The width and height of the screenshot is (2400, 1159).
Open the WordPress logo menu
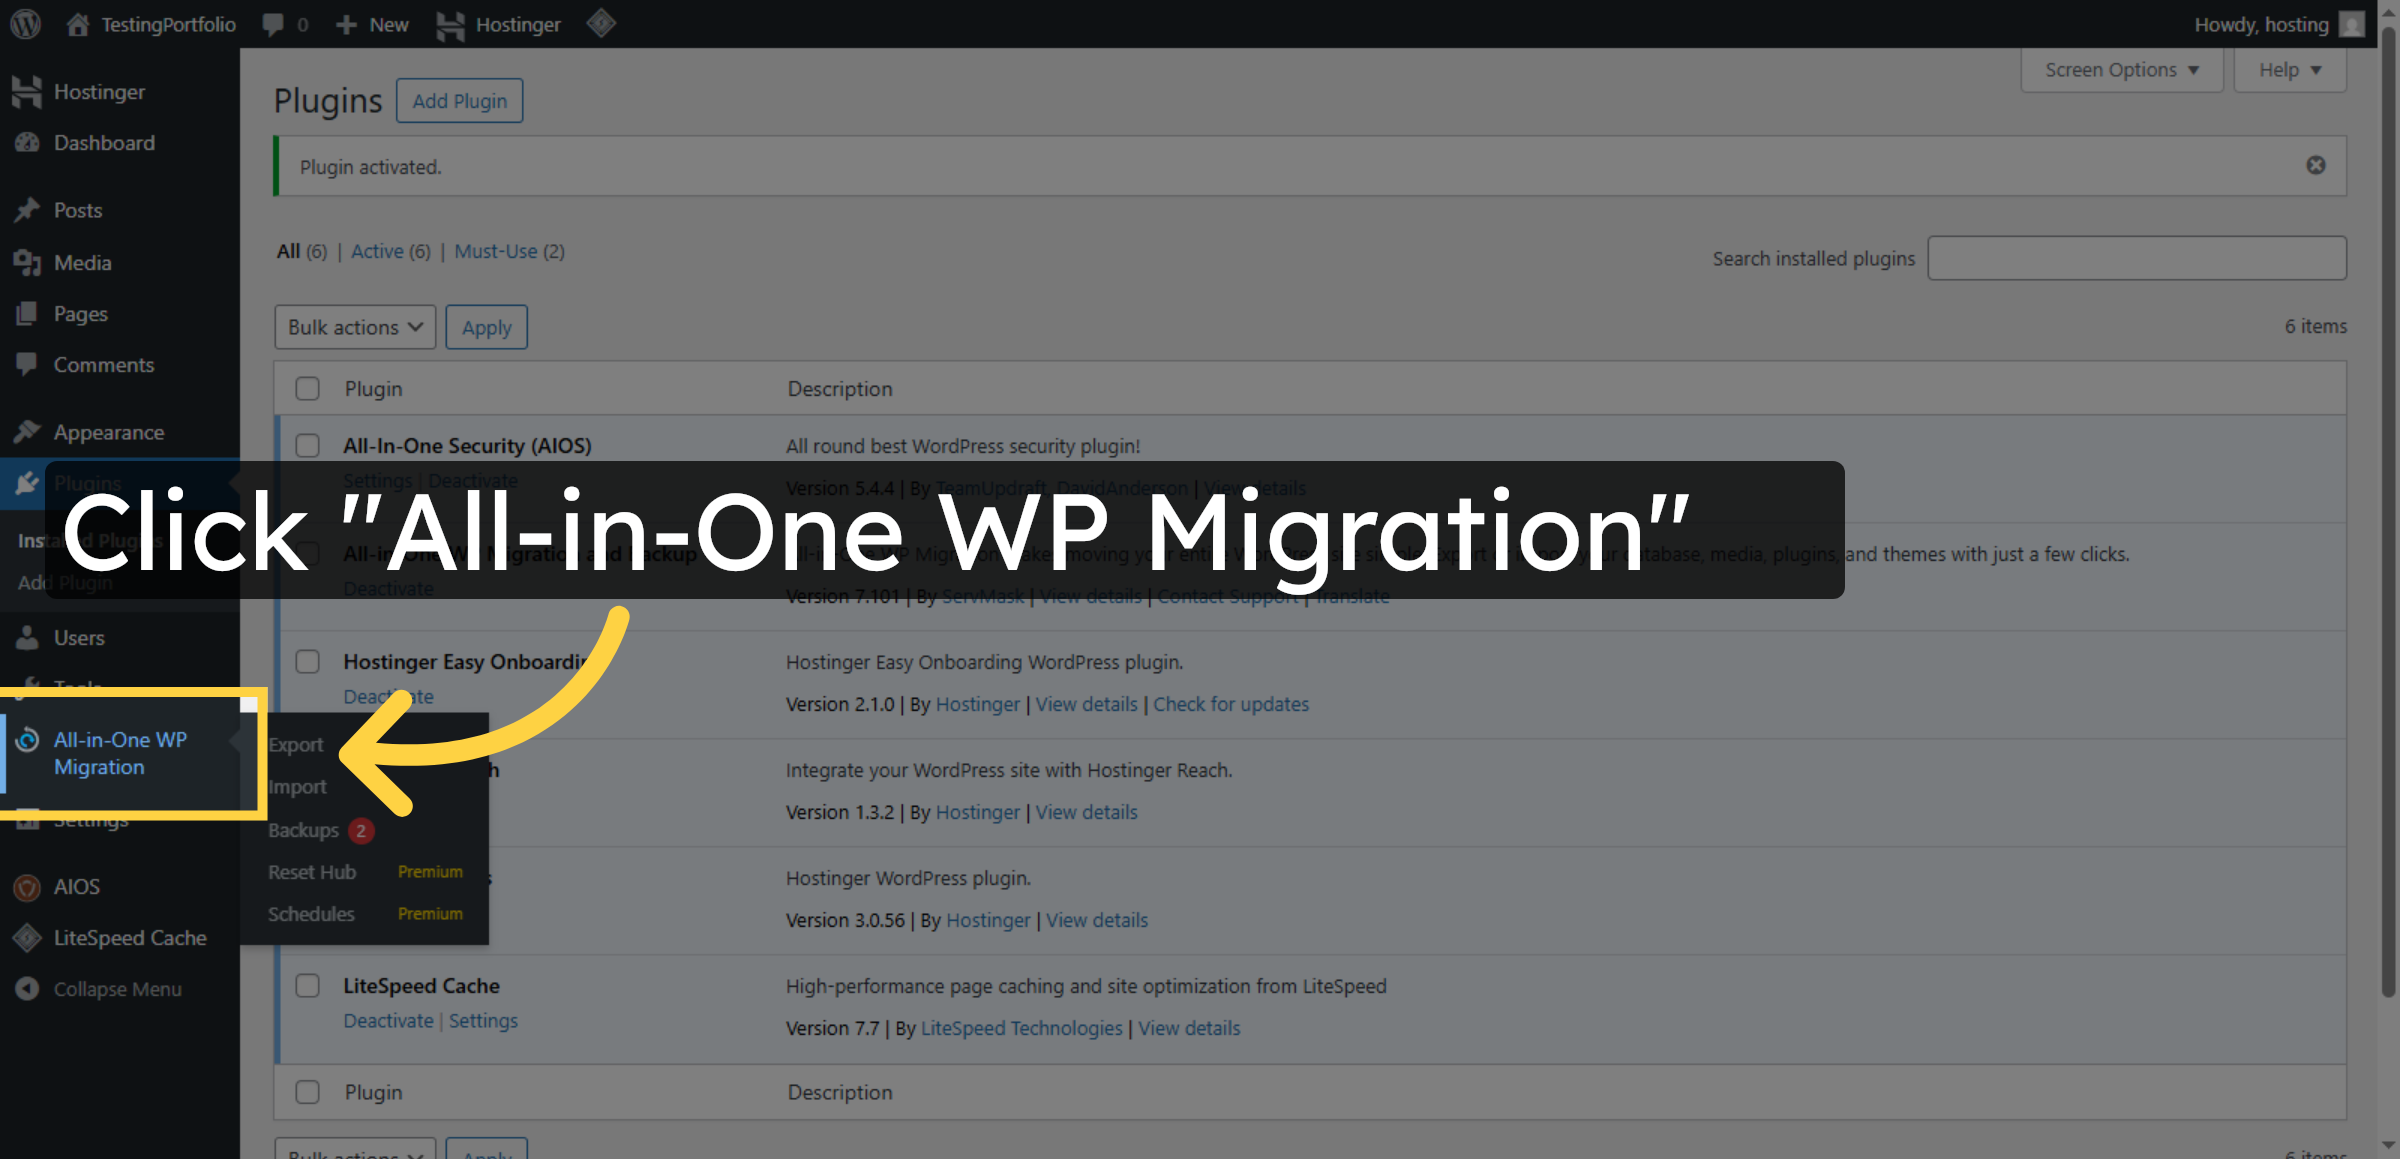pos(24,24)
